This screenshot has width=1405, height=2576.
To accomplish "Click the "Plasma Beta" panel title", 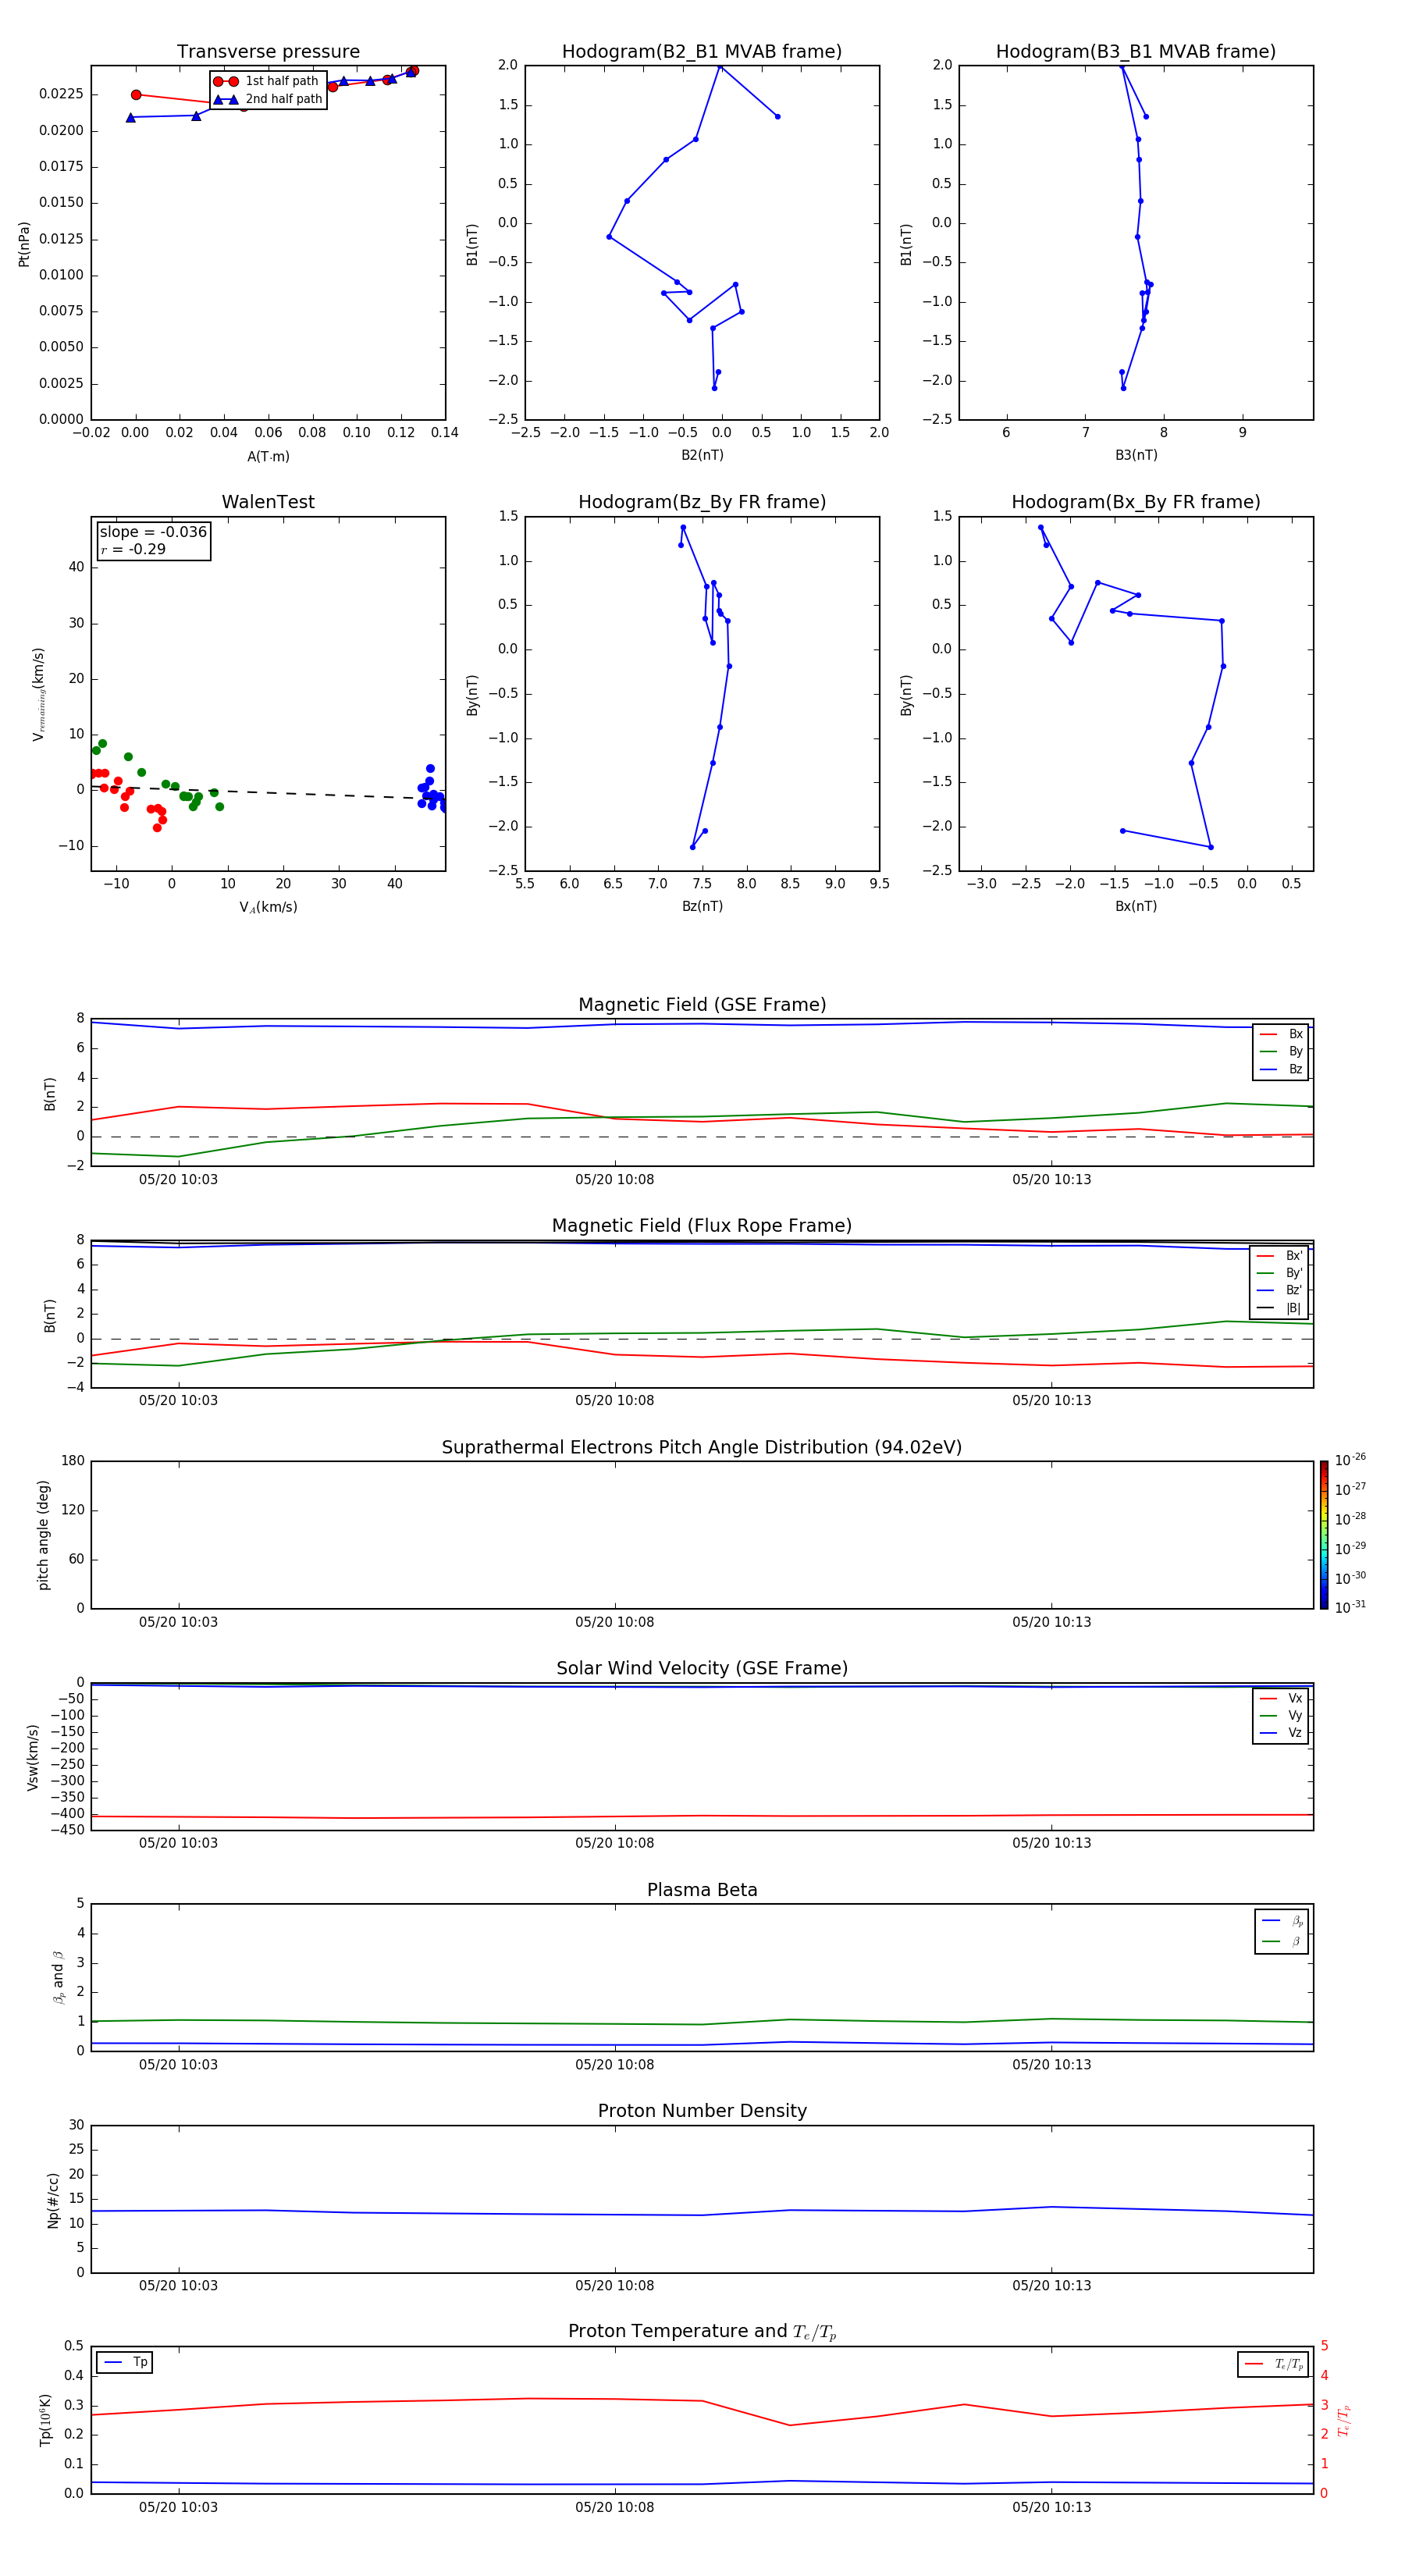I will tap(702, 1891).
